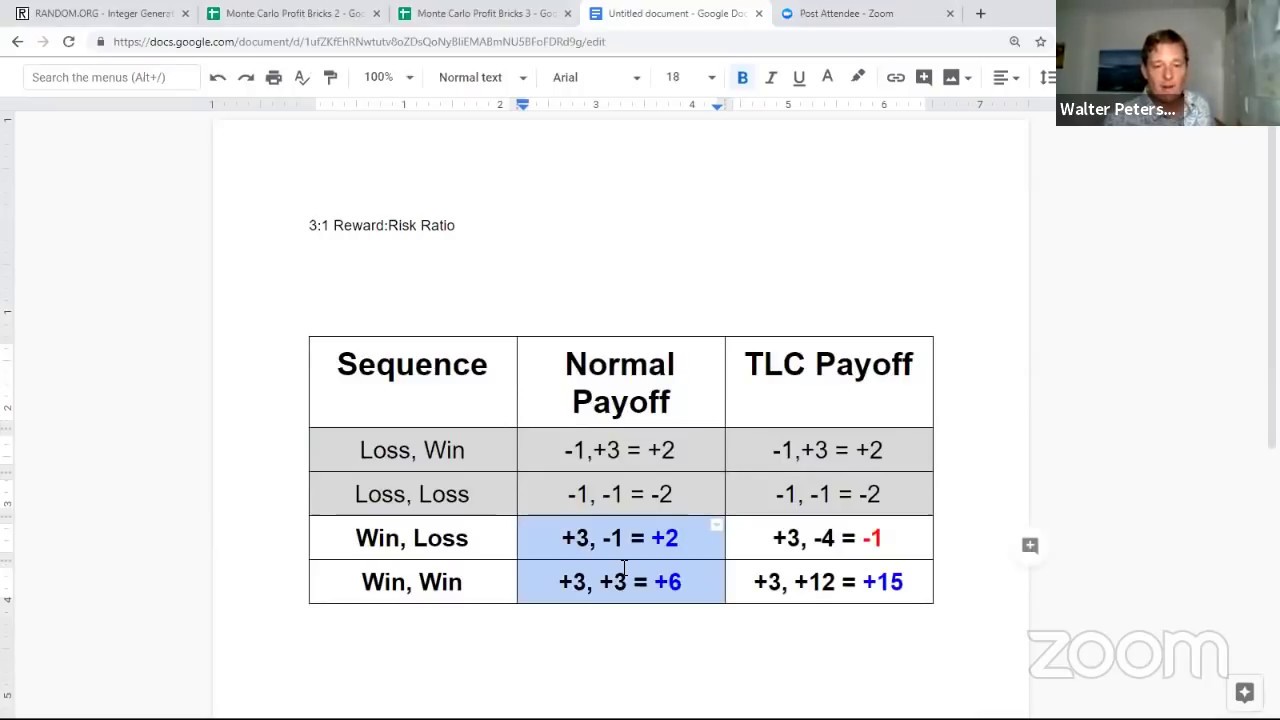Open the Arial font dropdown
1280x720 pixels.
coord(596,77)
